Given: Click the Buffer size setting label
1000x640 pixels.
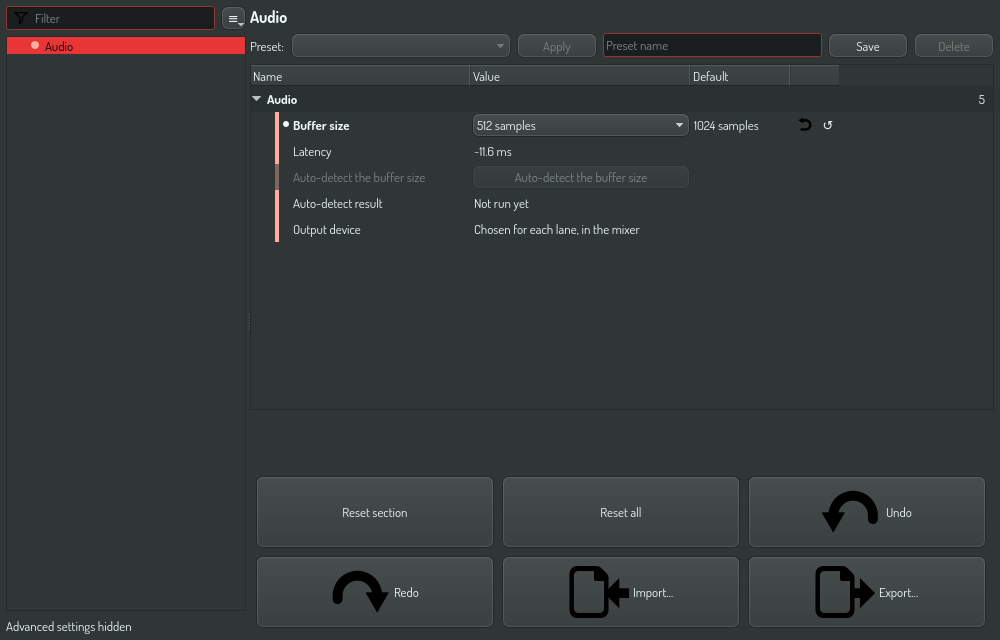Looking at the screenshot, I should (x=321, y=126).
